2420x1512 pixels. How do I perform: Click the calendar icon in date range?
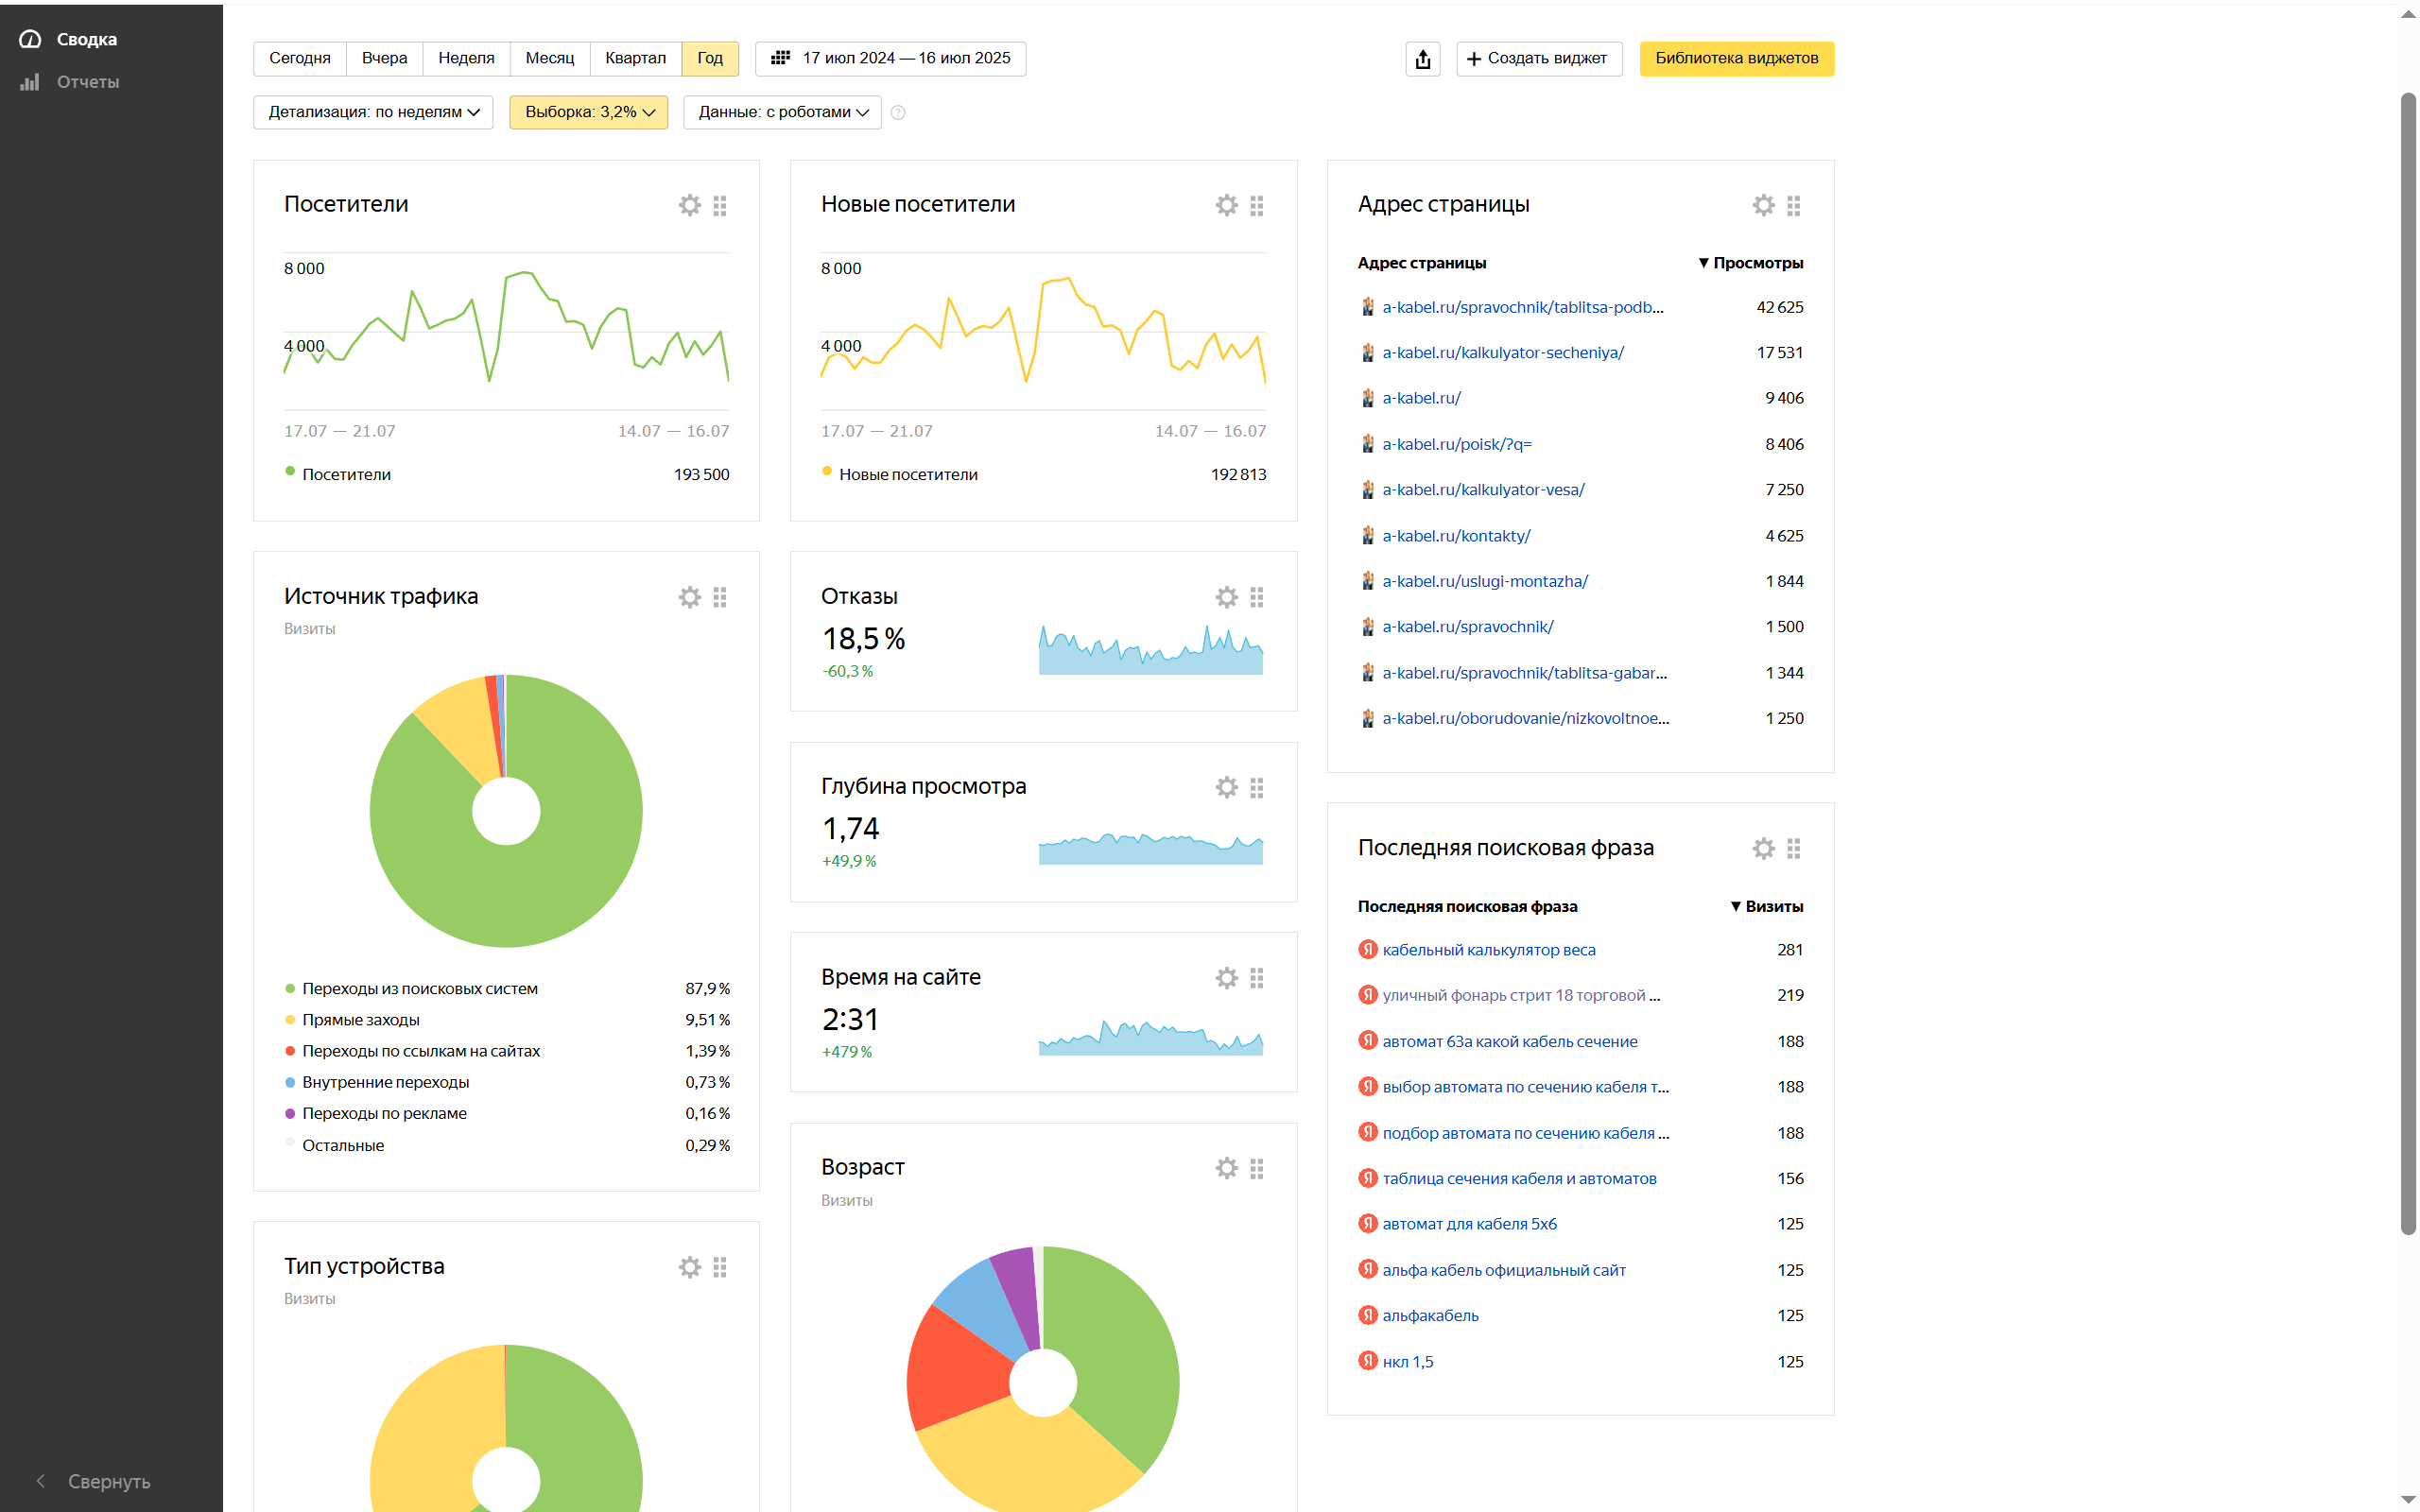click(781, 58)
